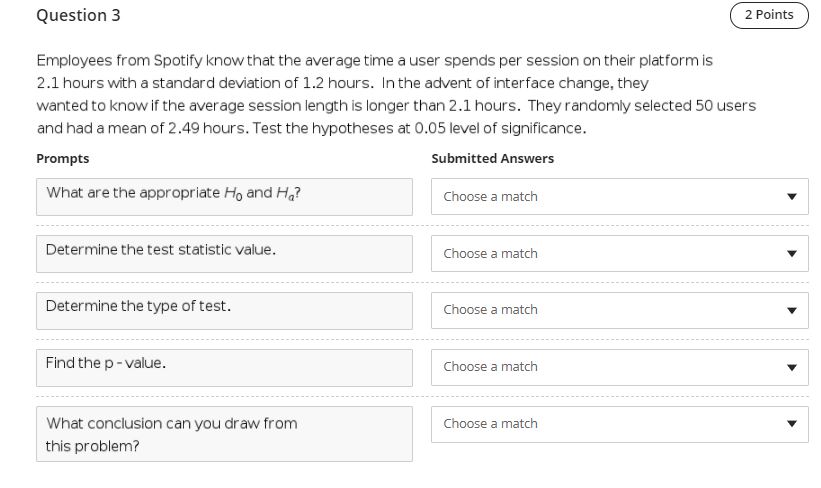Screen dimensions: 821x488
Task: Click the 'Determine the type of test.' prompt
Action: click(224, 310)
